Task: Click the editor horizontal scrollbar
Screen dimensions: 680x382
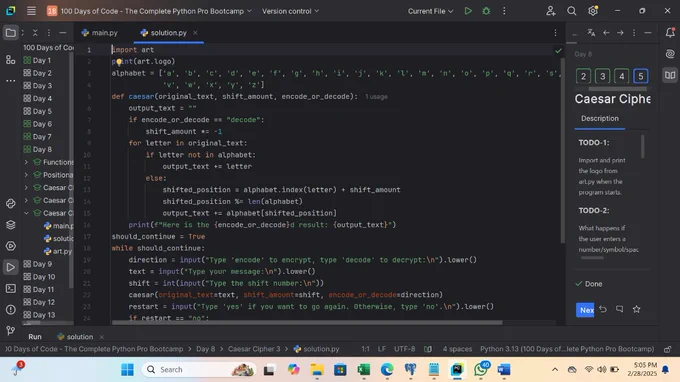Action: click(307, 323)
